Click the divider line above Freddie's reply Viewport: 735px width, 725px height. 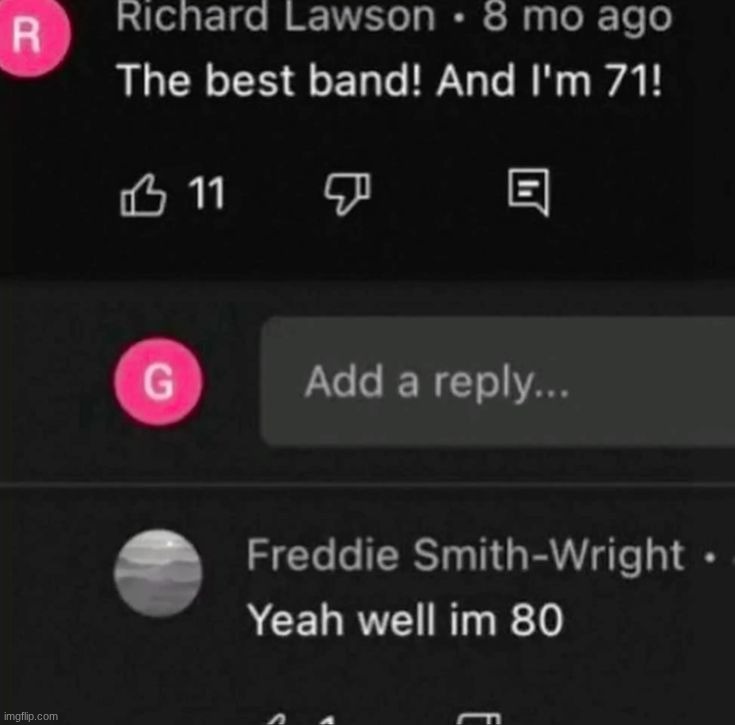tap(368, 485)
